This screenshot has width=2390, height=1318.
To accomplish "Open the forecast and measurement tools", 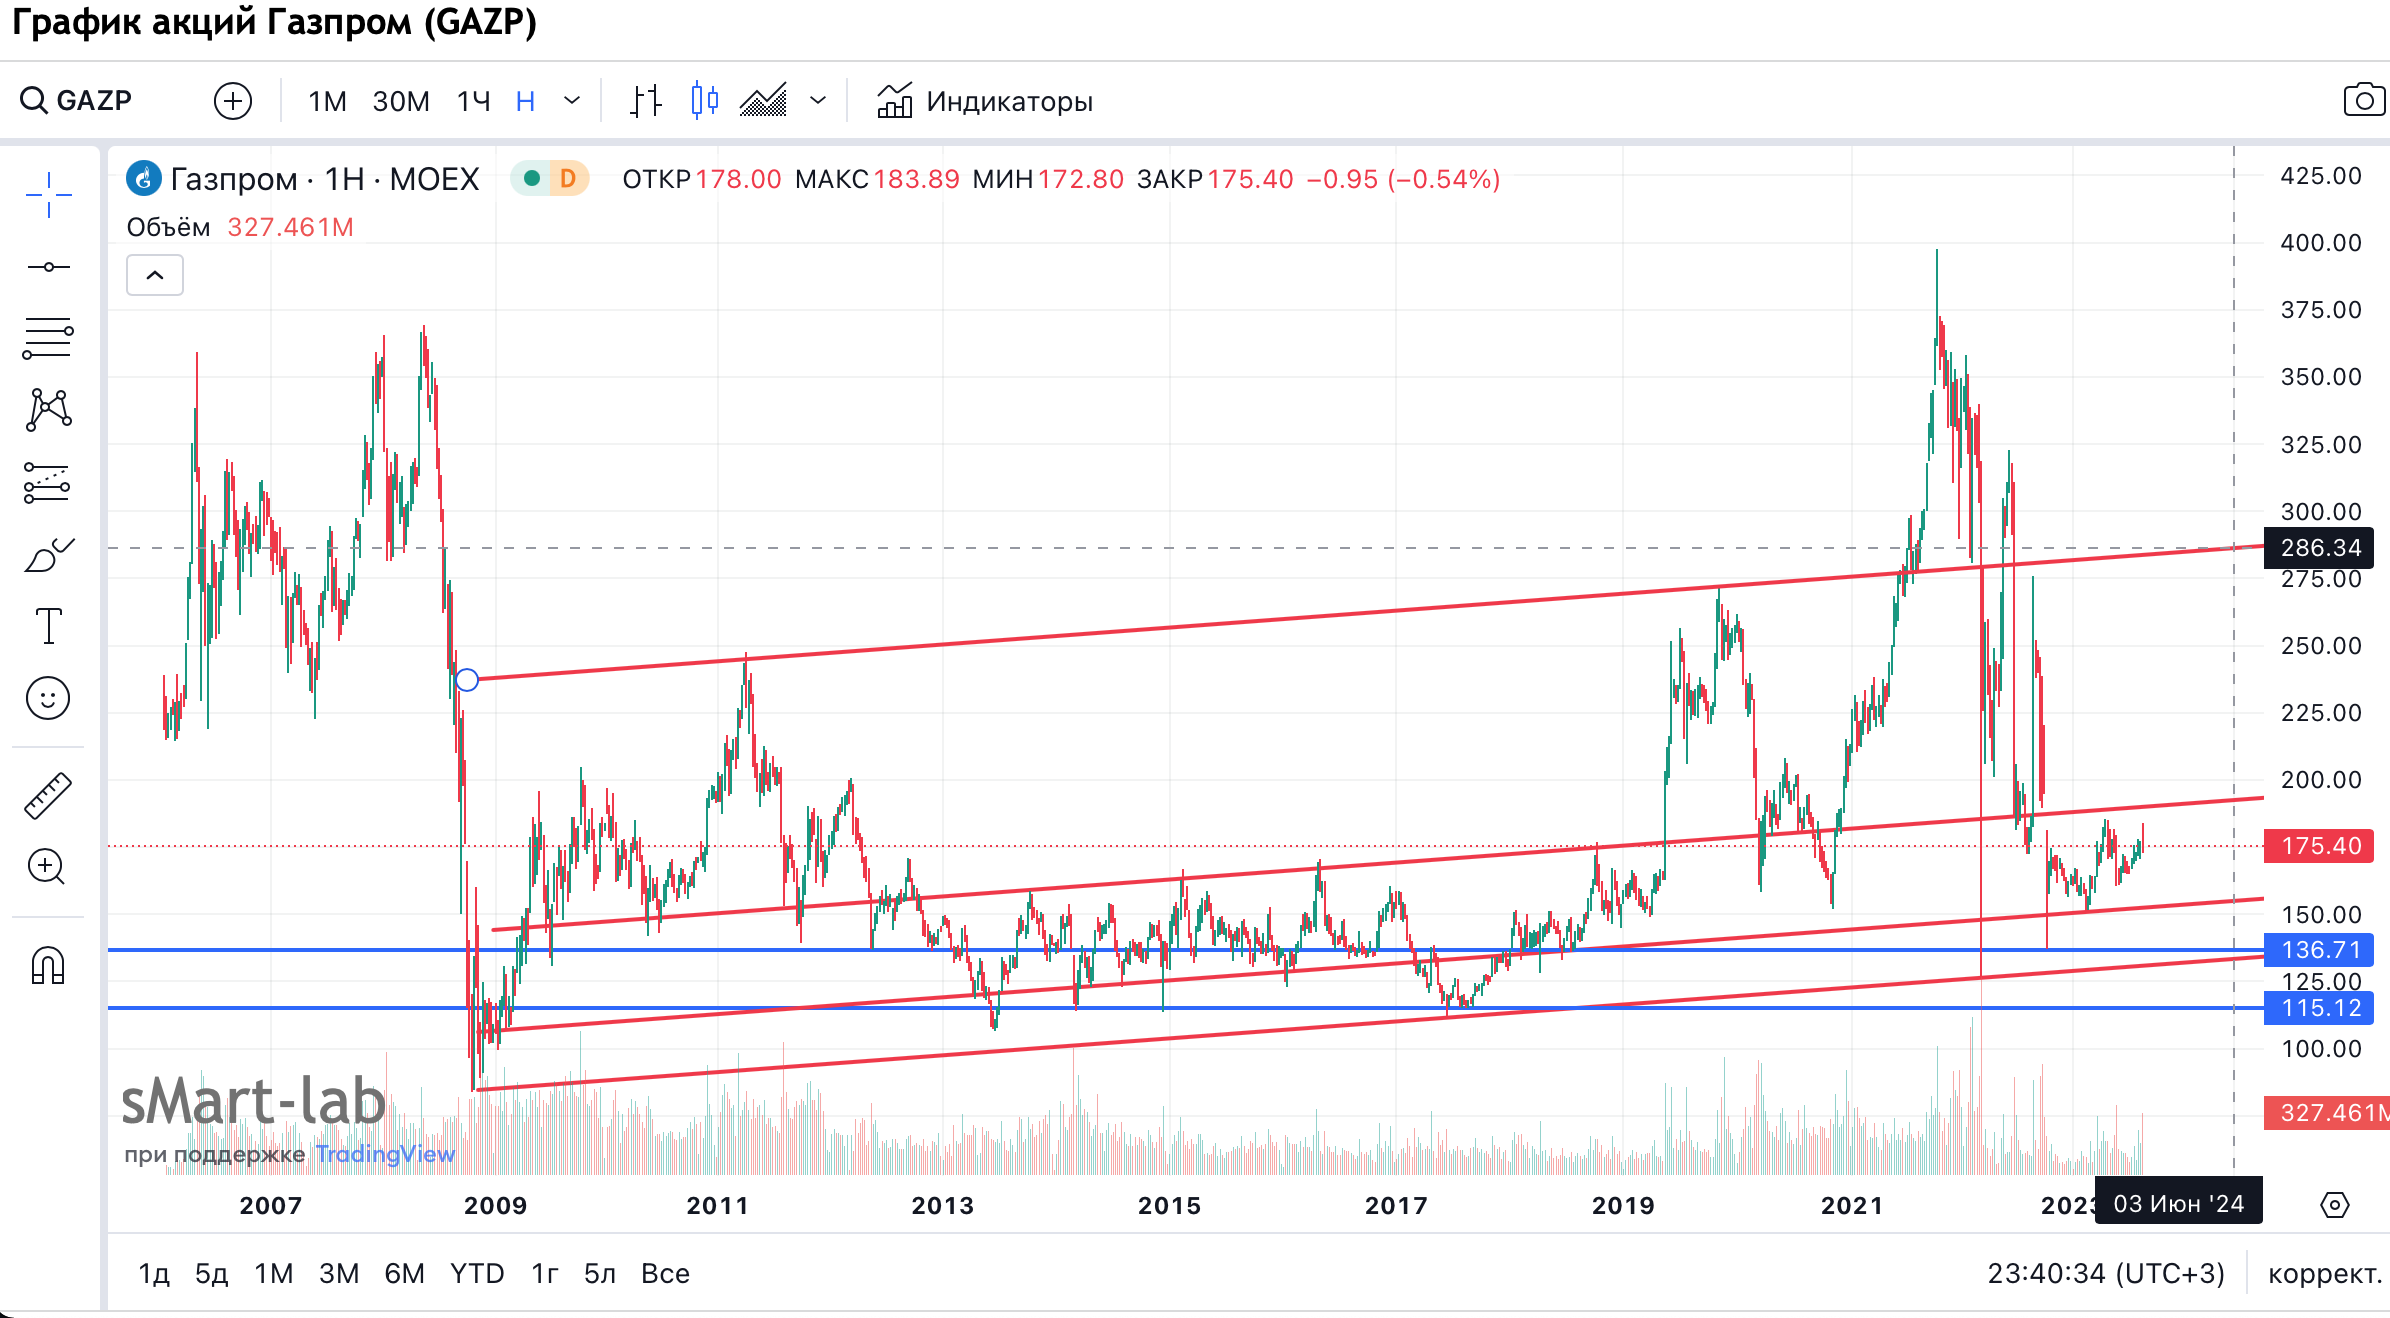I will 48,483.
